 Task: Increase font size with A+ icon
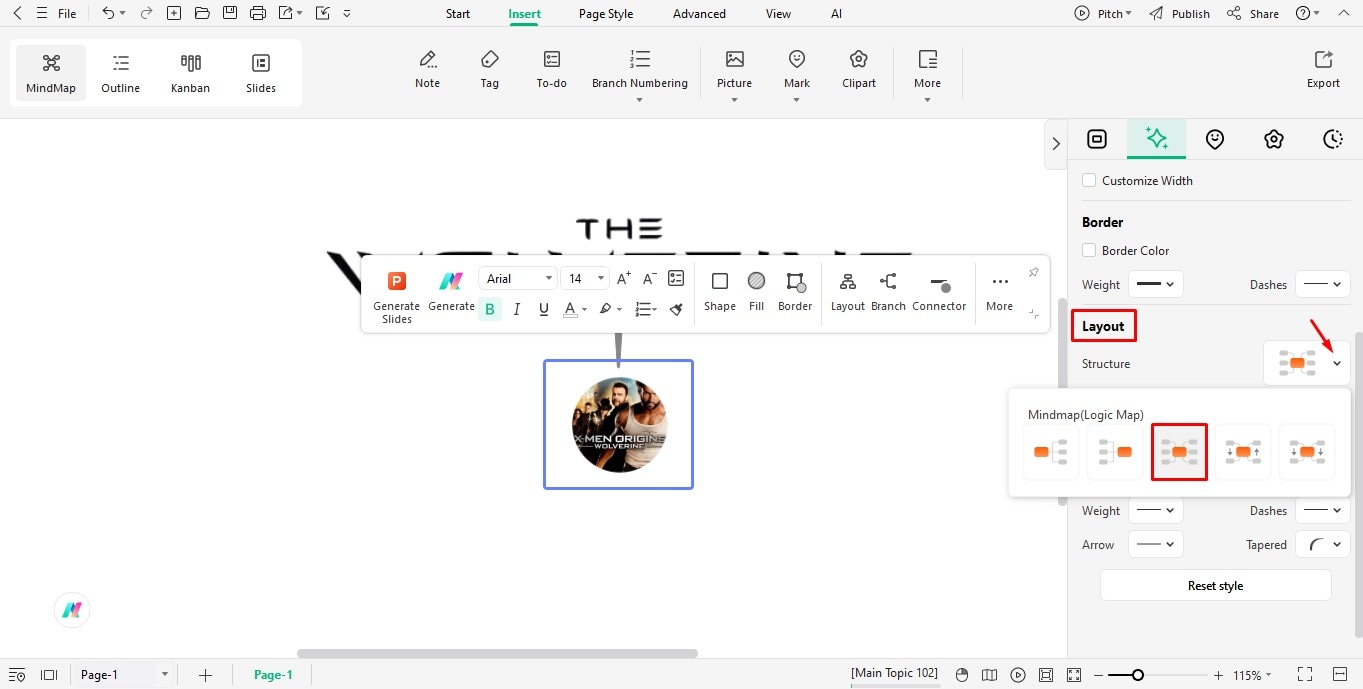click(623, 279)
